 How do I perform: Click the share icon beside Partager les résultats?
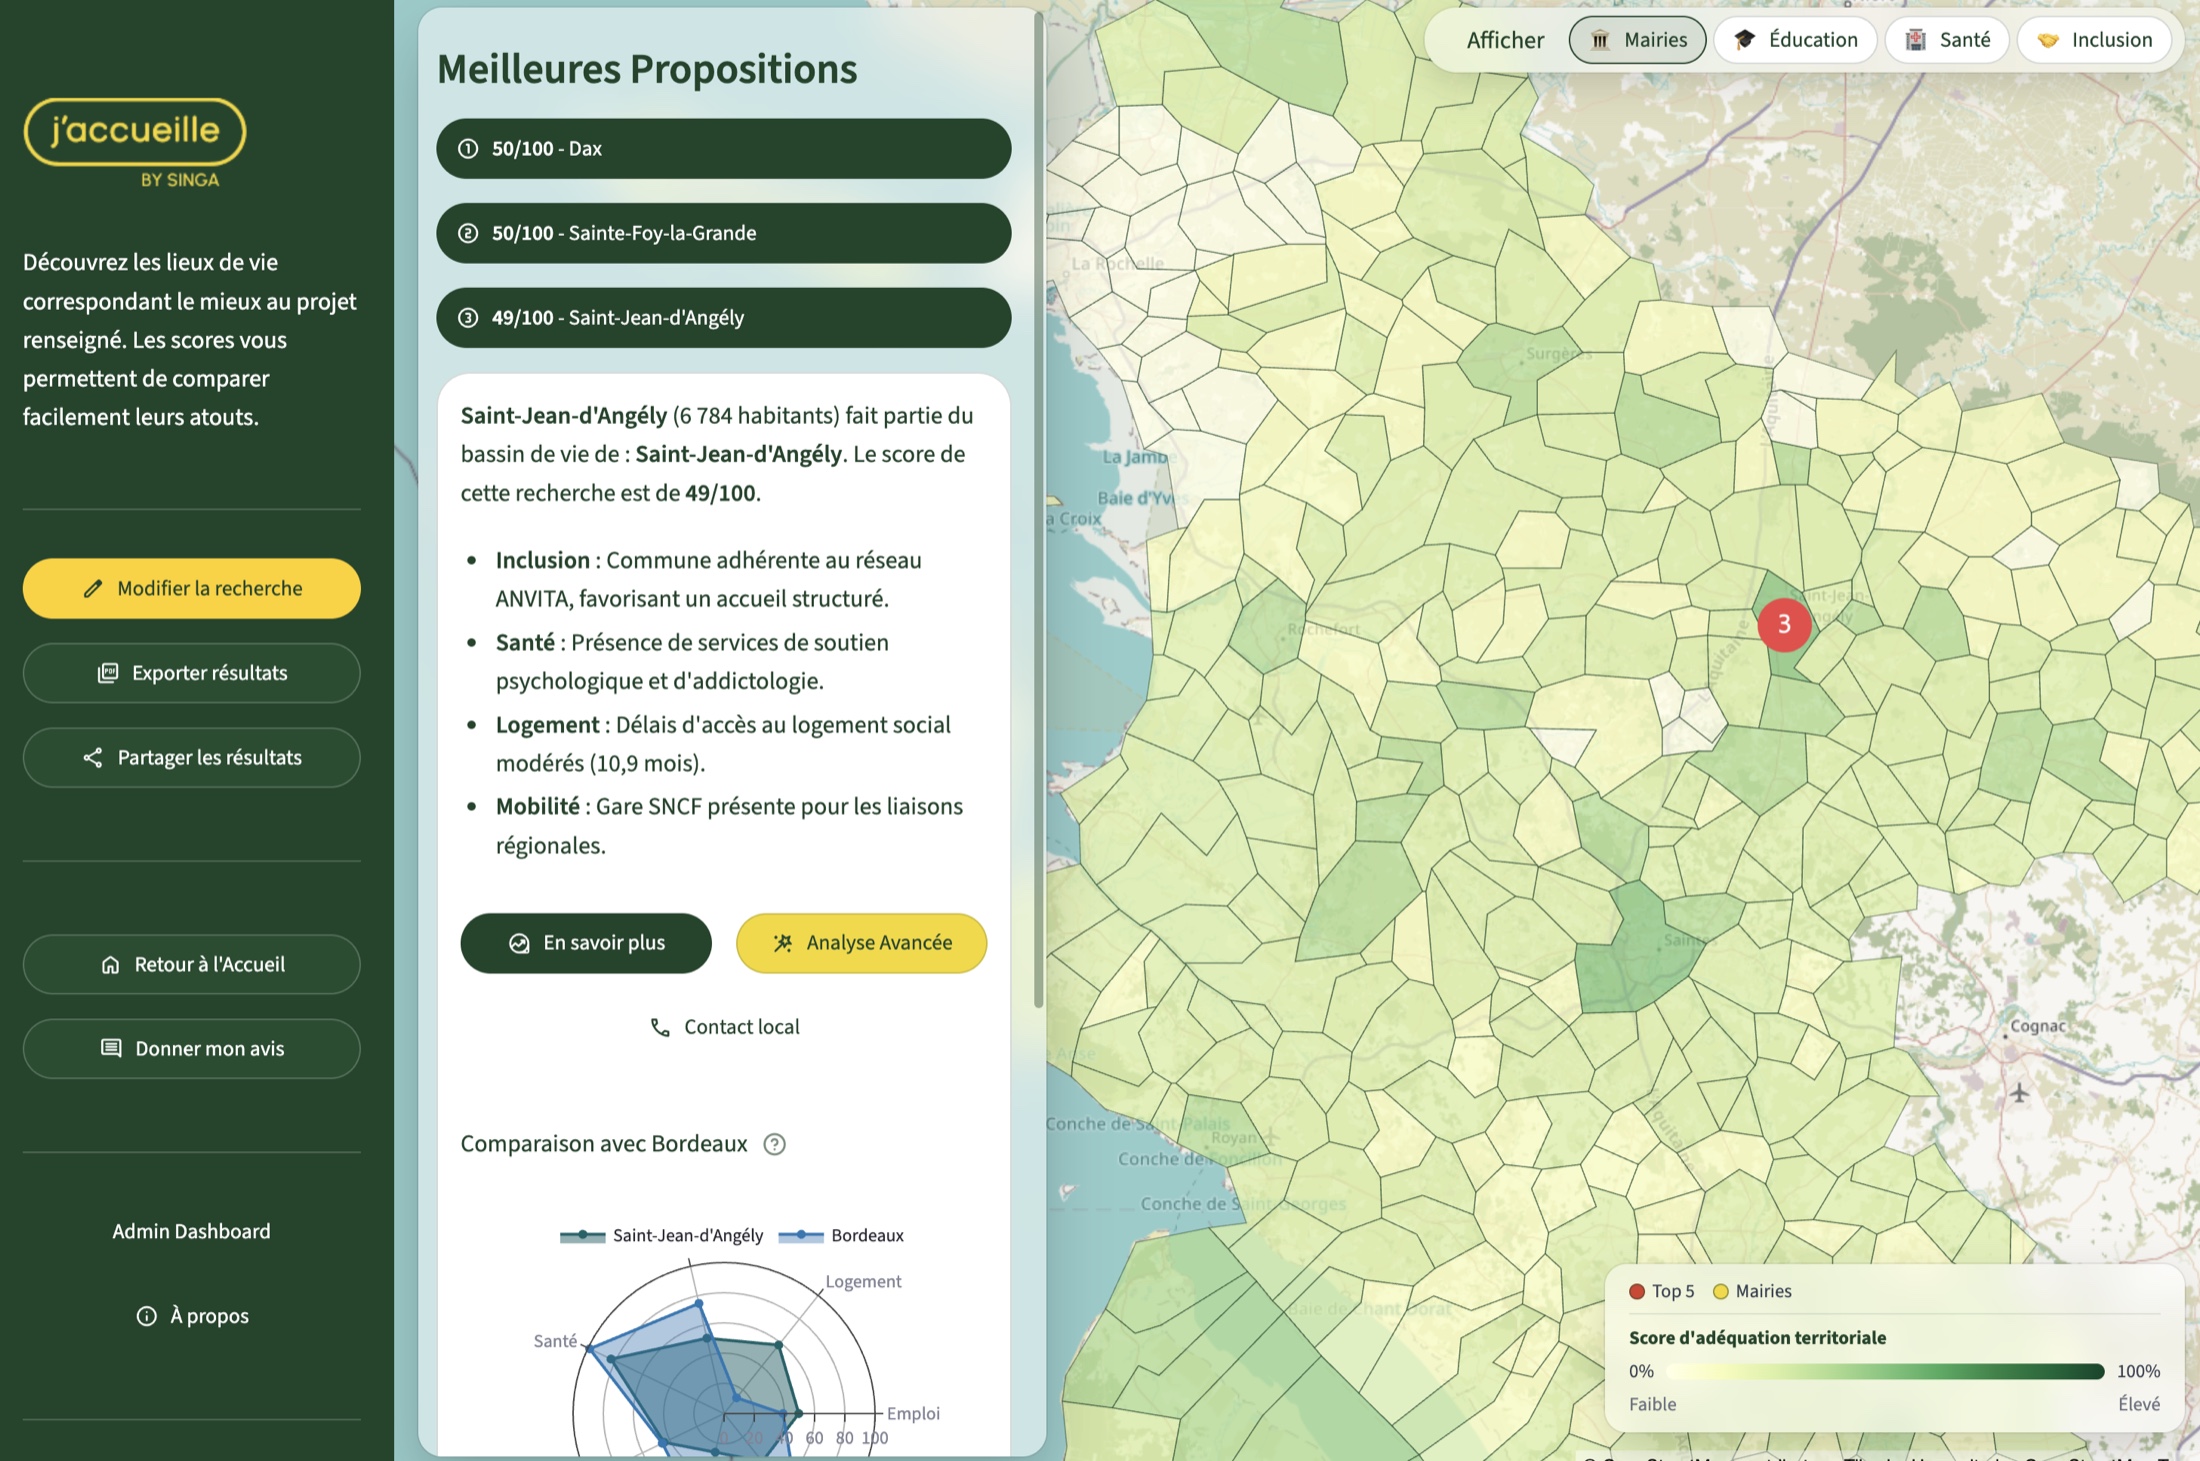coord(93,758)
